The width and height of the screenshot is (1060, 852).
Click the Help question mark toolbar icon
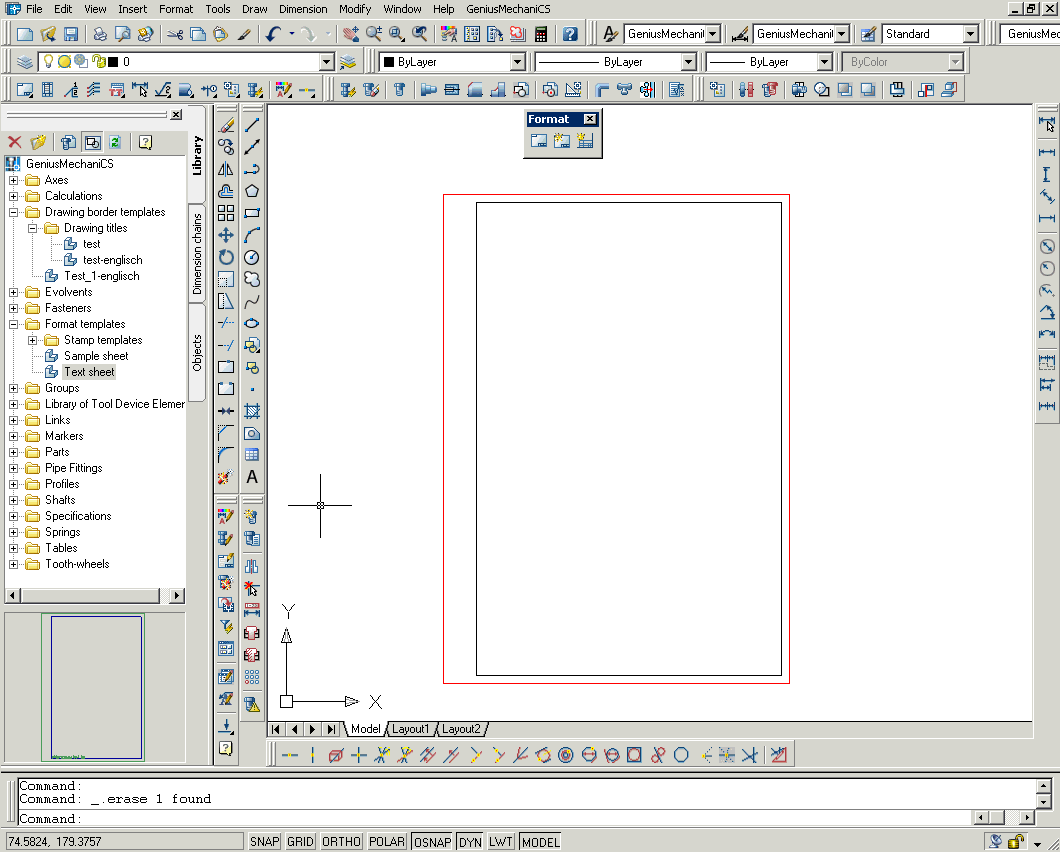(x=570, y=34)
